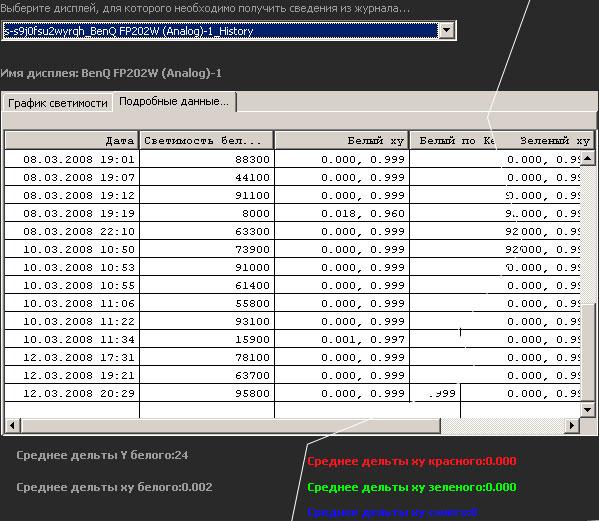
Task: Select the row dated 08.03.2008 19:07
Action: [292, 177]
